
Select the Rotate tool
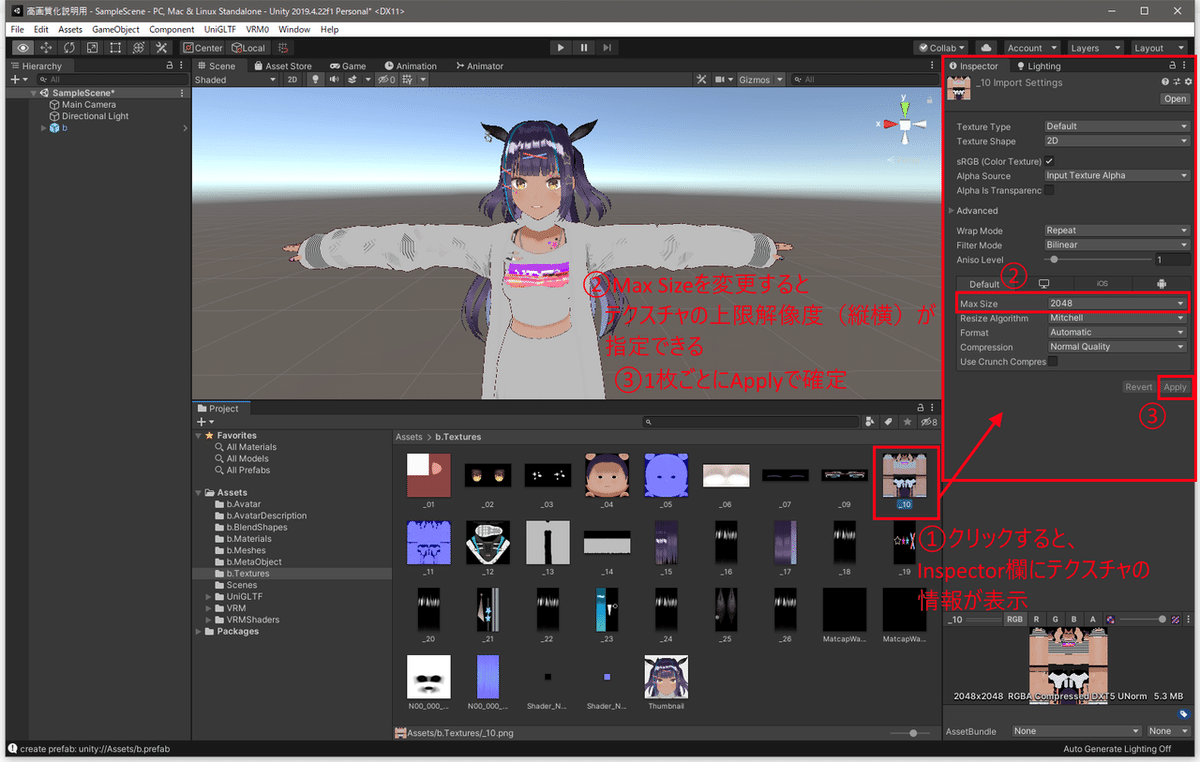pos(69,47)
